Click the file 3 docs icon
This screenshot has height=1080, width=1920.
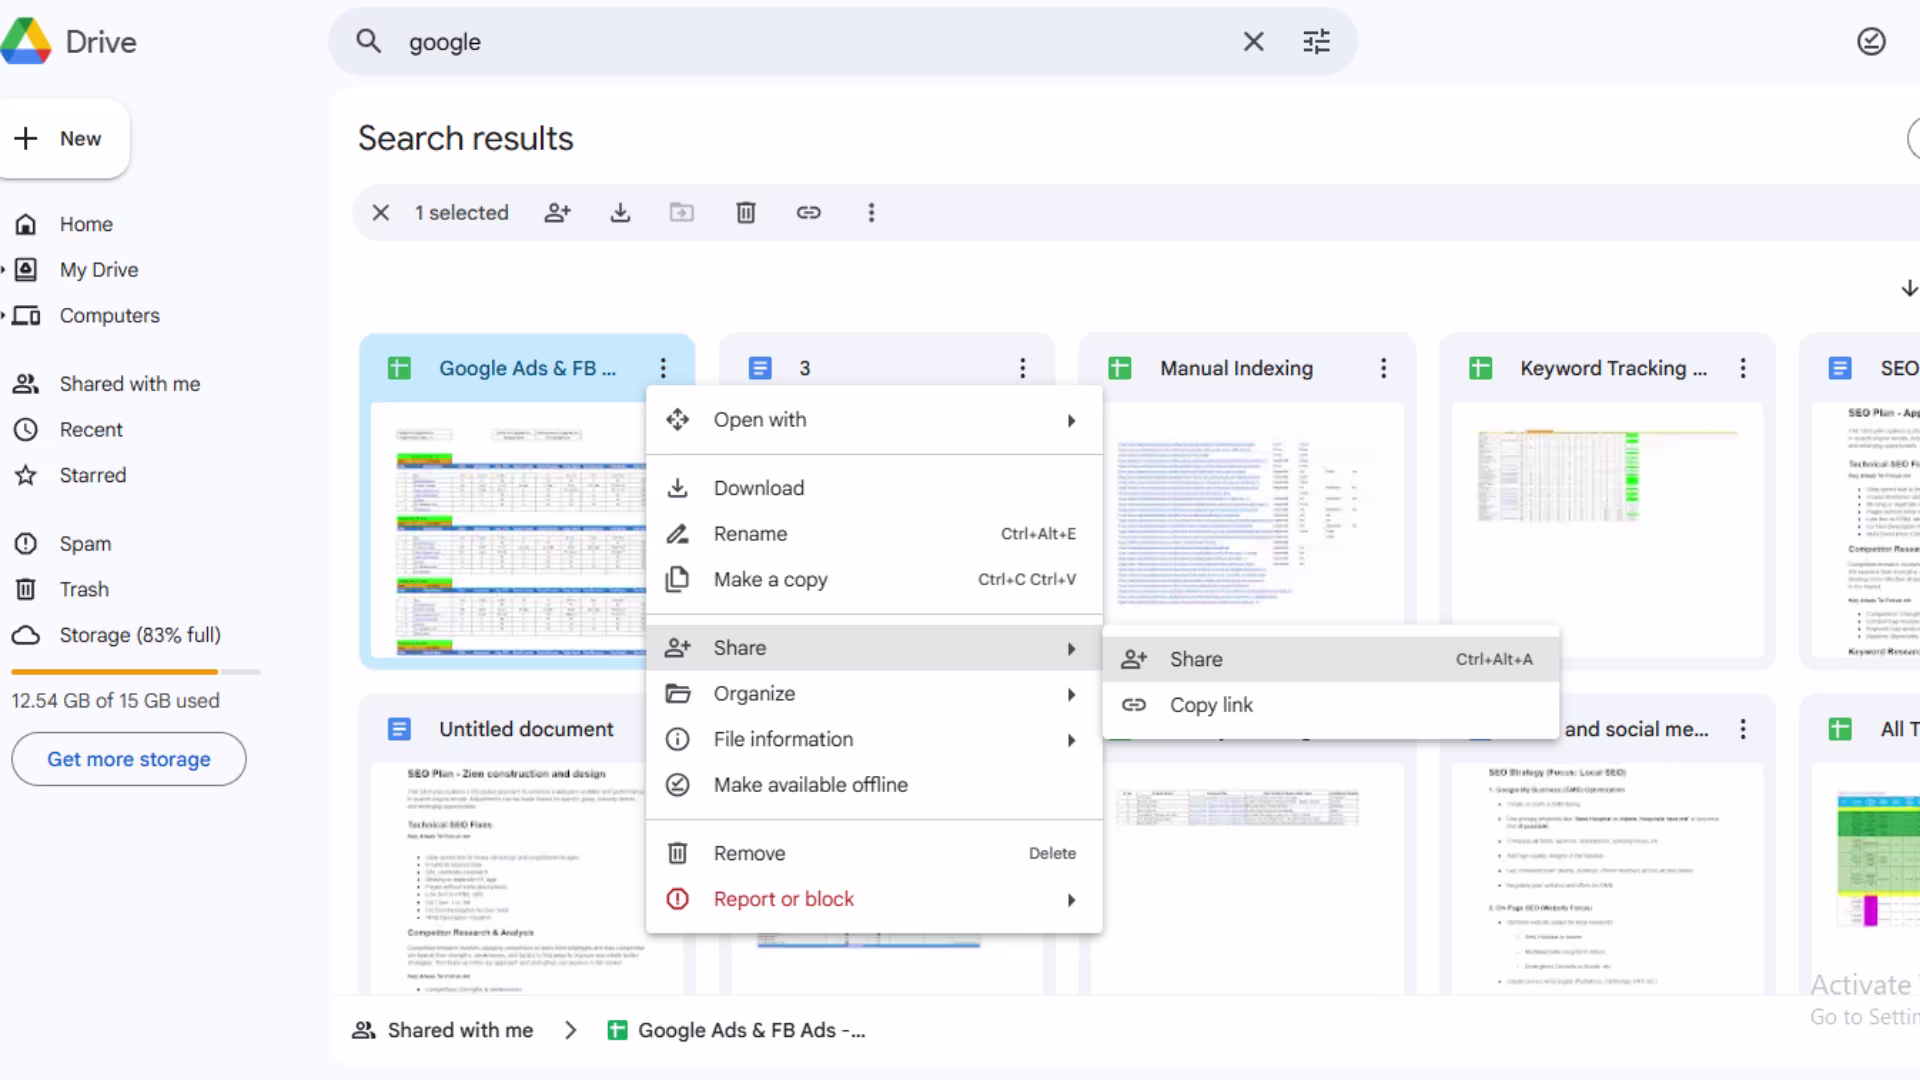pyautogui.click(x=760, y=368)
